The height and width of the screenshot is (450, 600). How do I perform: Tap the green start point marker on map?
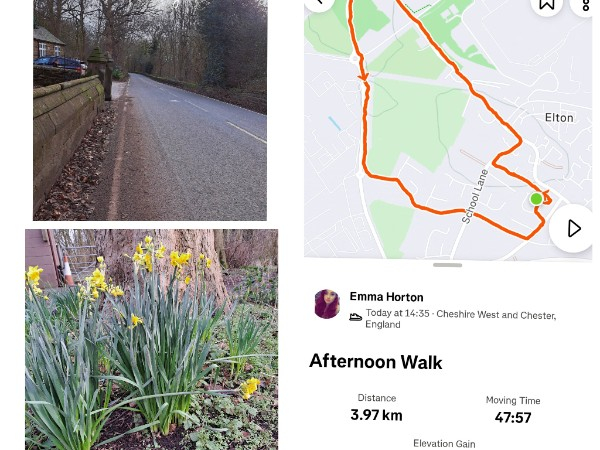536,199
